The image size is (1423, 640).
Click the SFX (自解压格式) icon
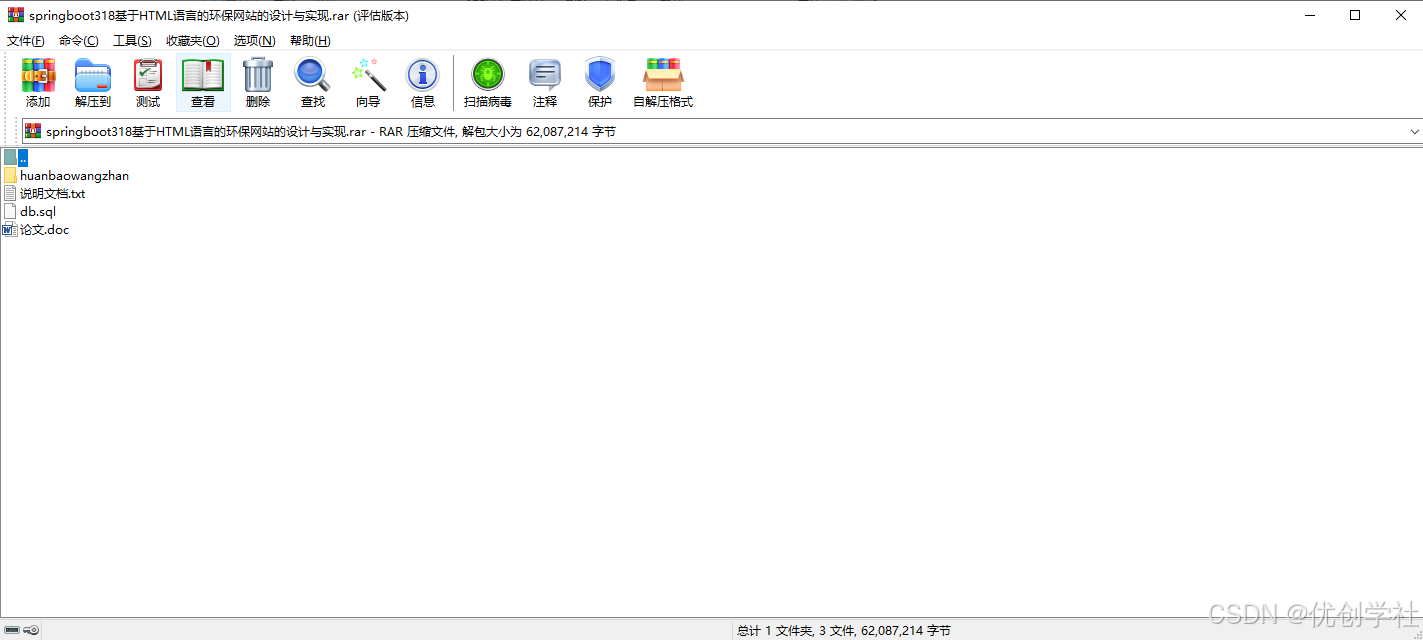pyautogui.click(x=663, y=75)
